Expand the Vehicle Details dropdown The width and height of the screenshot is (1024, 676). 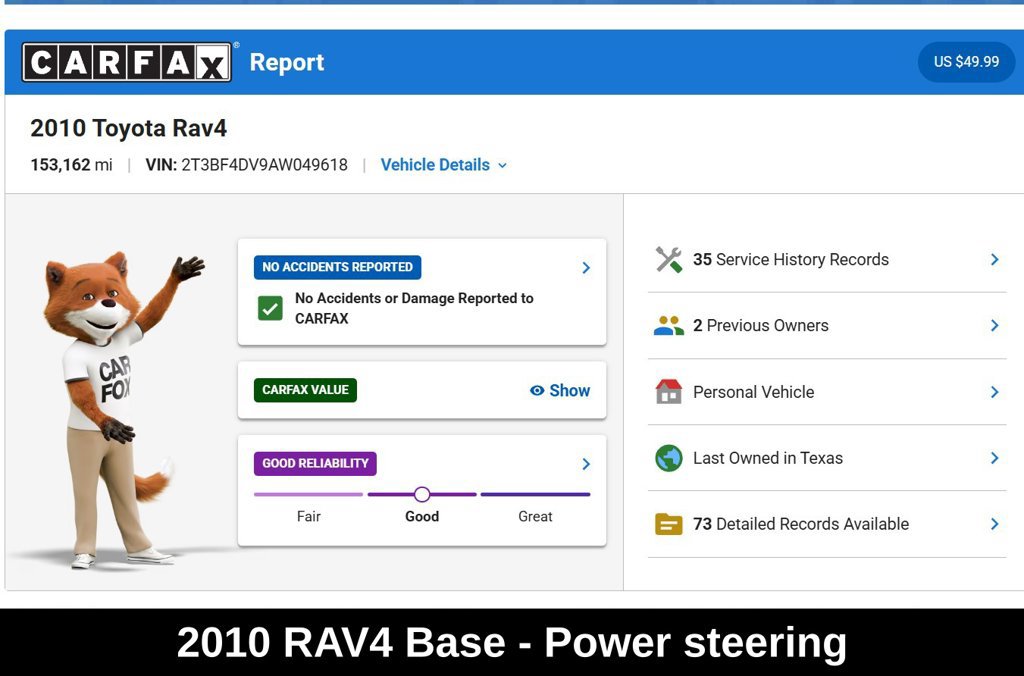(443, 165)
